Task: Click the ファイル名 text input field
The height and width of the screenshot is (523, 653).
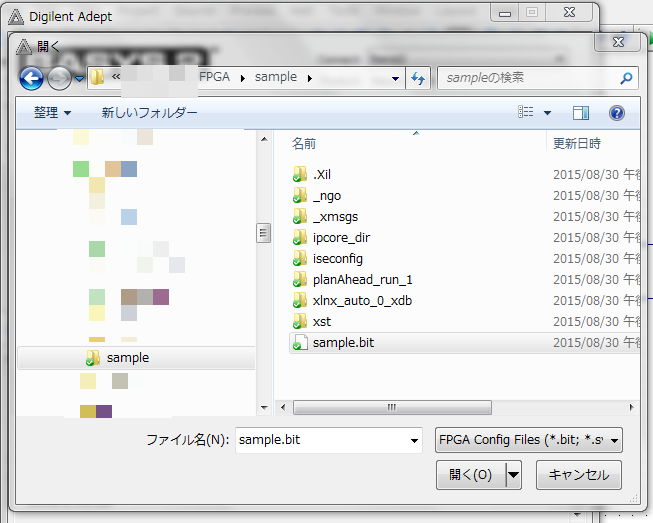Action: coord(320,440)
